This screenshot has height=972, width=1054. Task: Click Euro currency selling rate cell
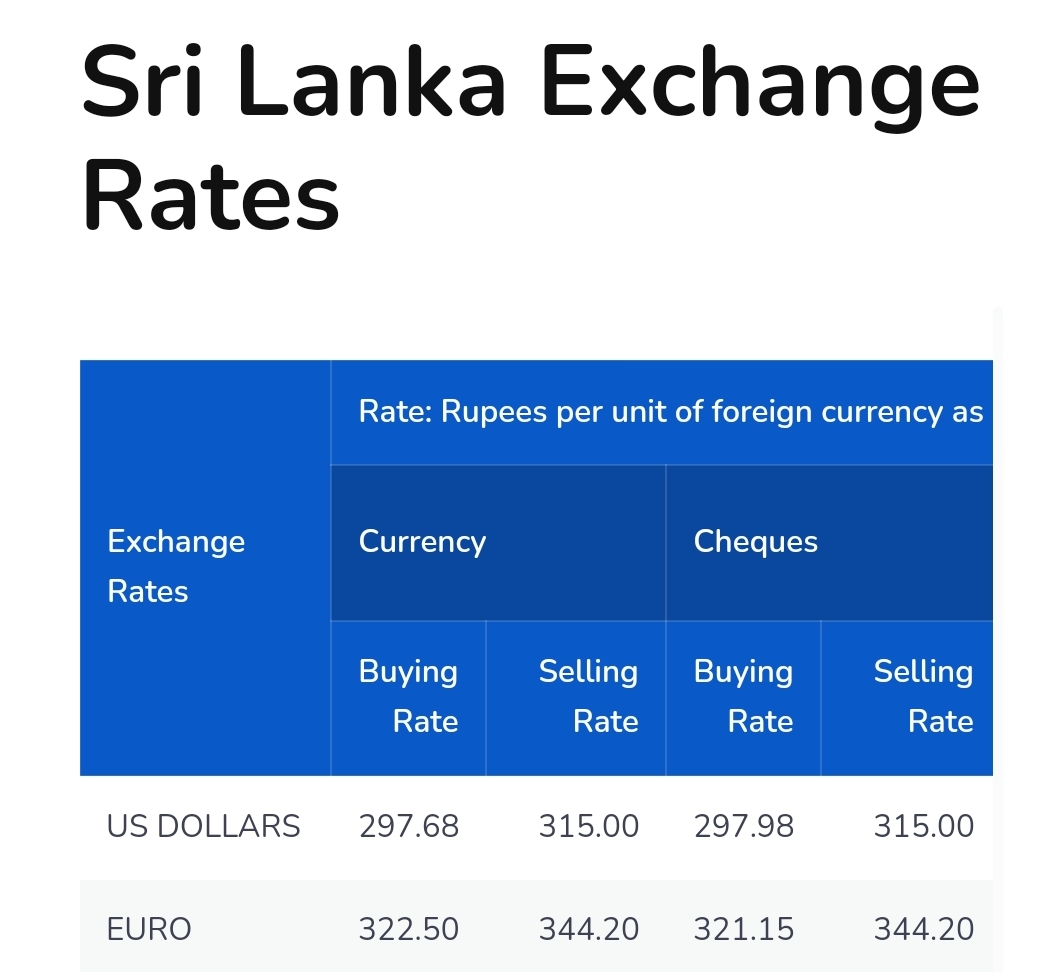(588, 929)
